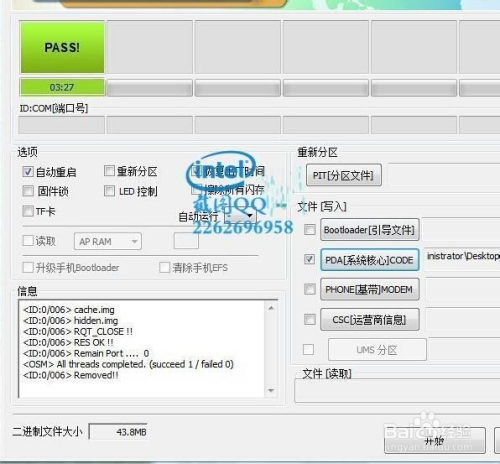The height and width of the screenshot is (464, 500).
Task: Check the 固件锁 option
Action: (28, 191)
